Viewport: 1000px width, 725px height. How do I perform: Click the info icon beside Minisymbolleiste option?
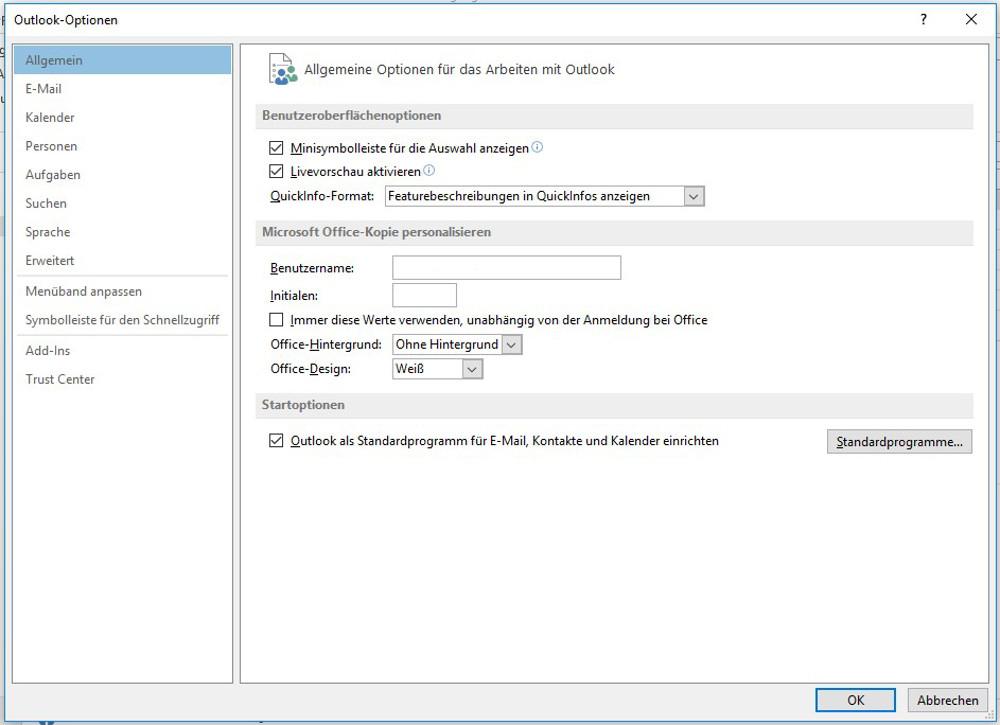point(538,147)
